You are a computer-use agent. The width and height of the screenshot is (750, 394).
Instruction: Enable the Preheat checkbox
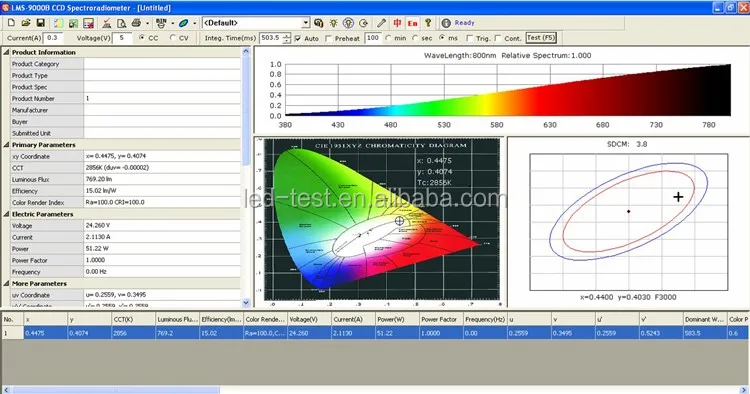tap(328, 38)
